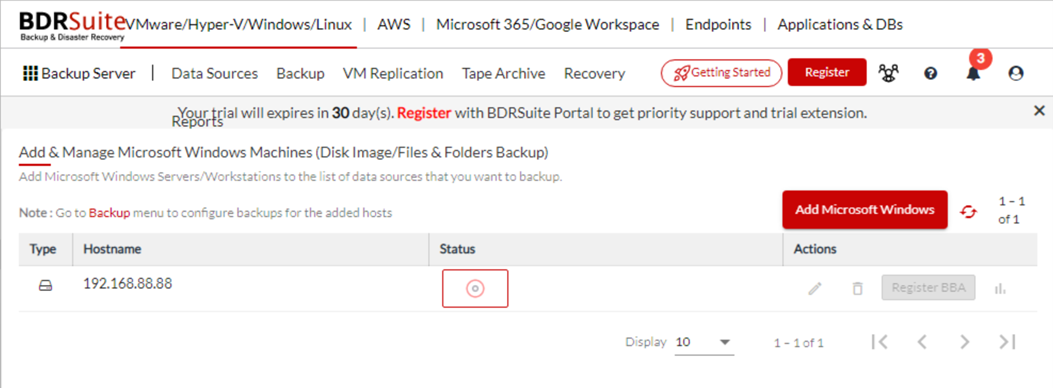Screen dimensions: 1053x388
Task: Select the Endpoints tab
Action: (718, 25)
